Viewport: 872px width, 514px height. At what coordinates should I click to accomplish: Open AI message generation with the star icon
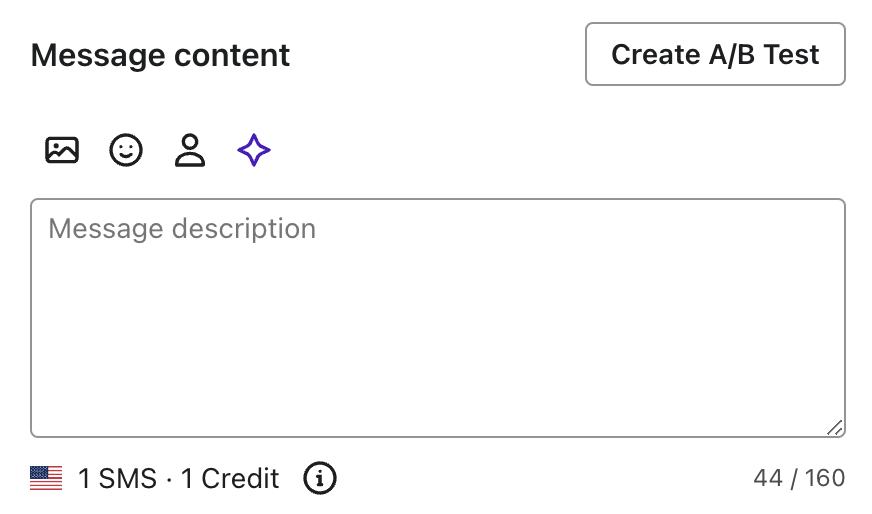pos(254,151)
